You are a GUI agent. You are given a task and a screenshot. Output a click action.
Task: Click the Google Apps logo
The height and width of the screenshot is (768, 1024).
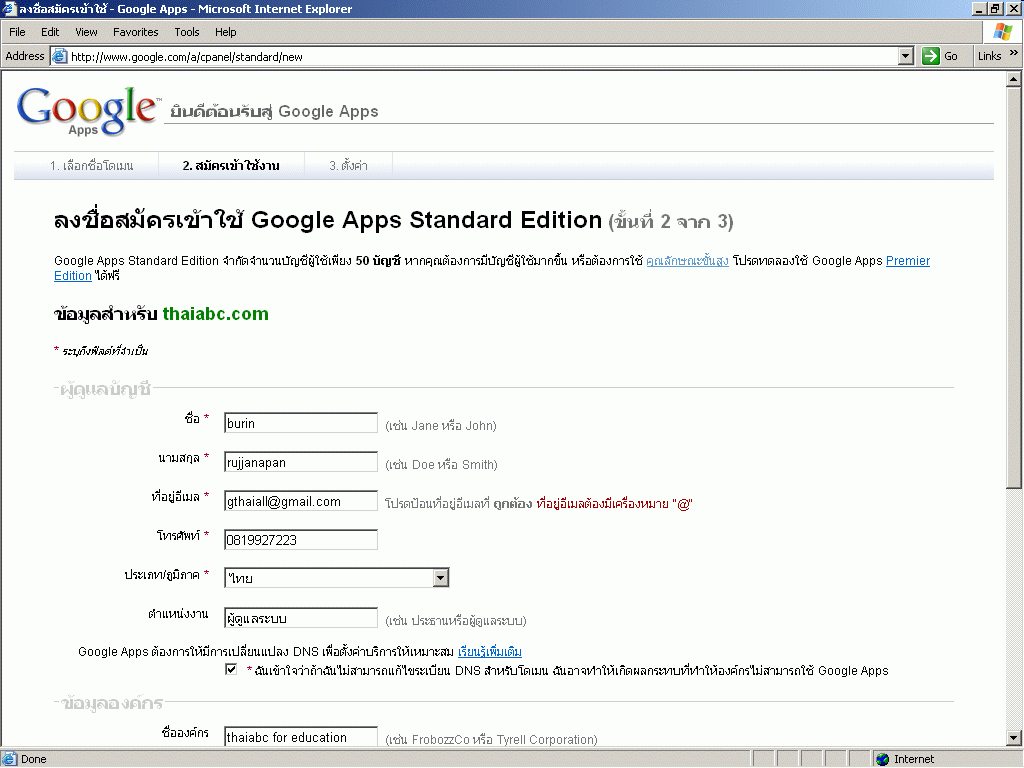click(87, 110)
